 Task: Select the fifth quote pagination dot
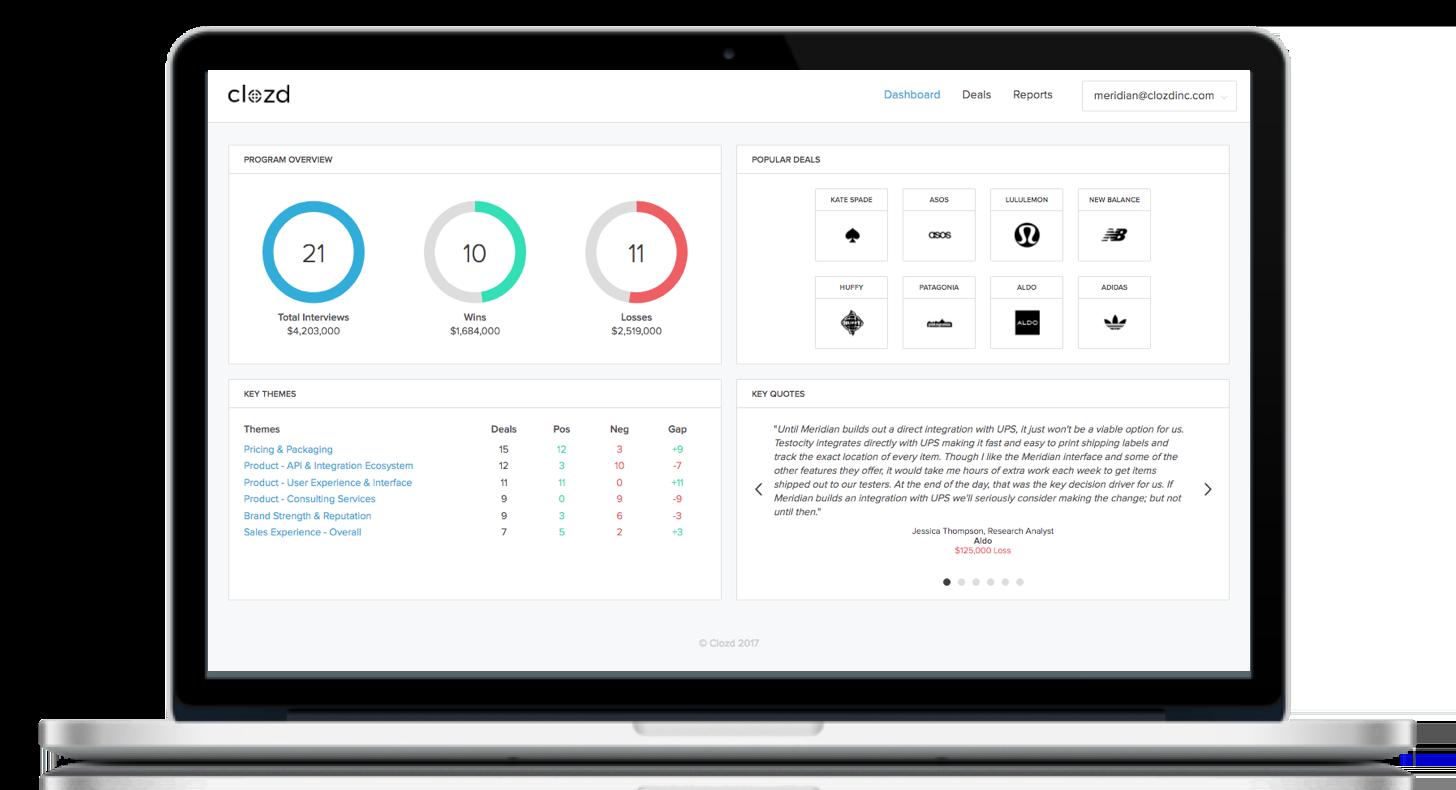[x=1005, y=582]
